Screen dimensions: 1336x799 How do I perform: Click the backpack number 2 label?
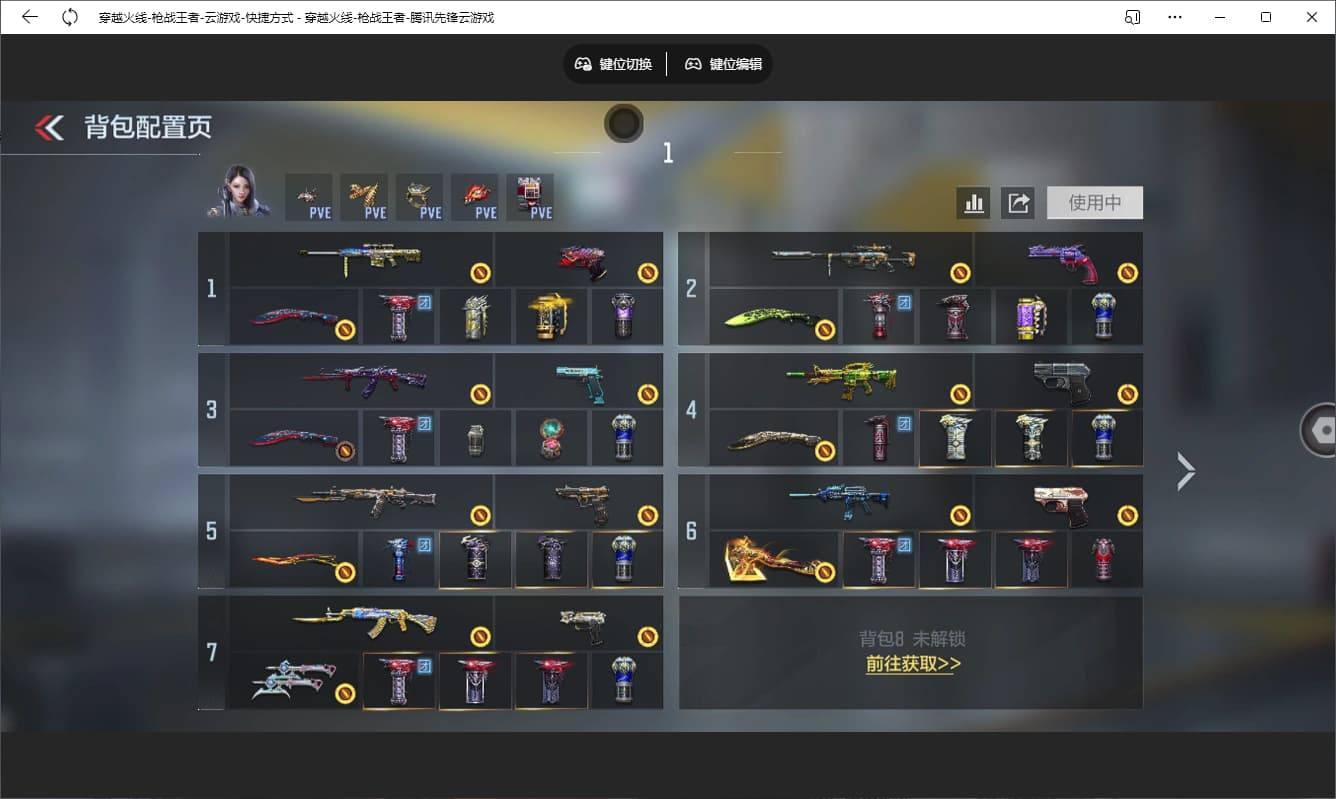click(692, 289)
